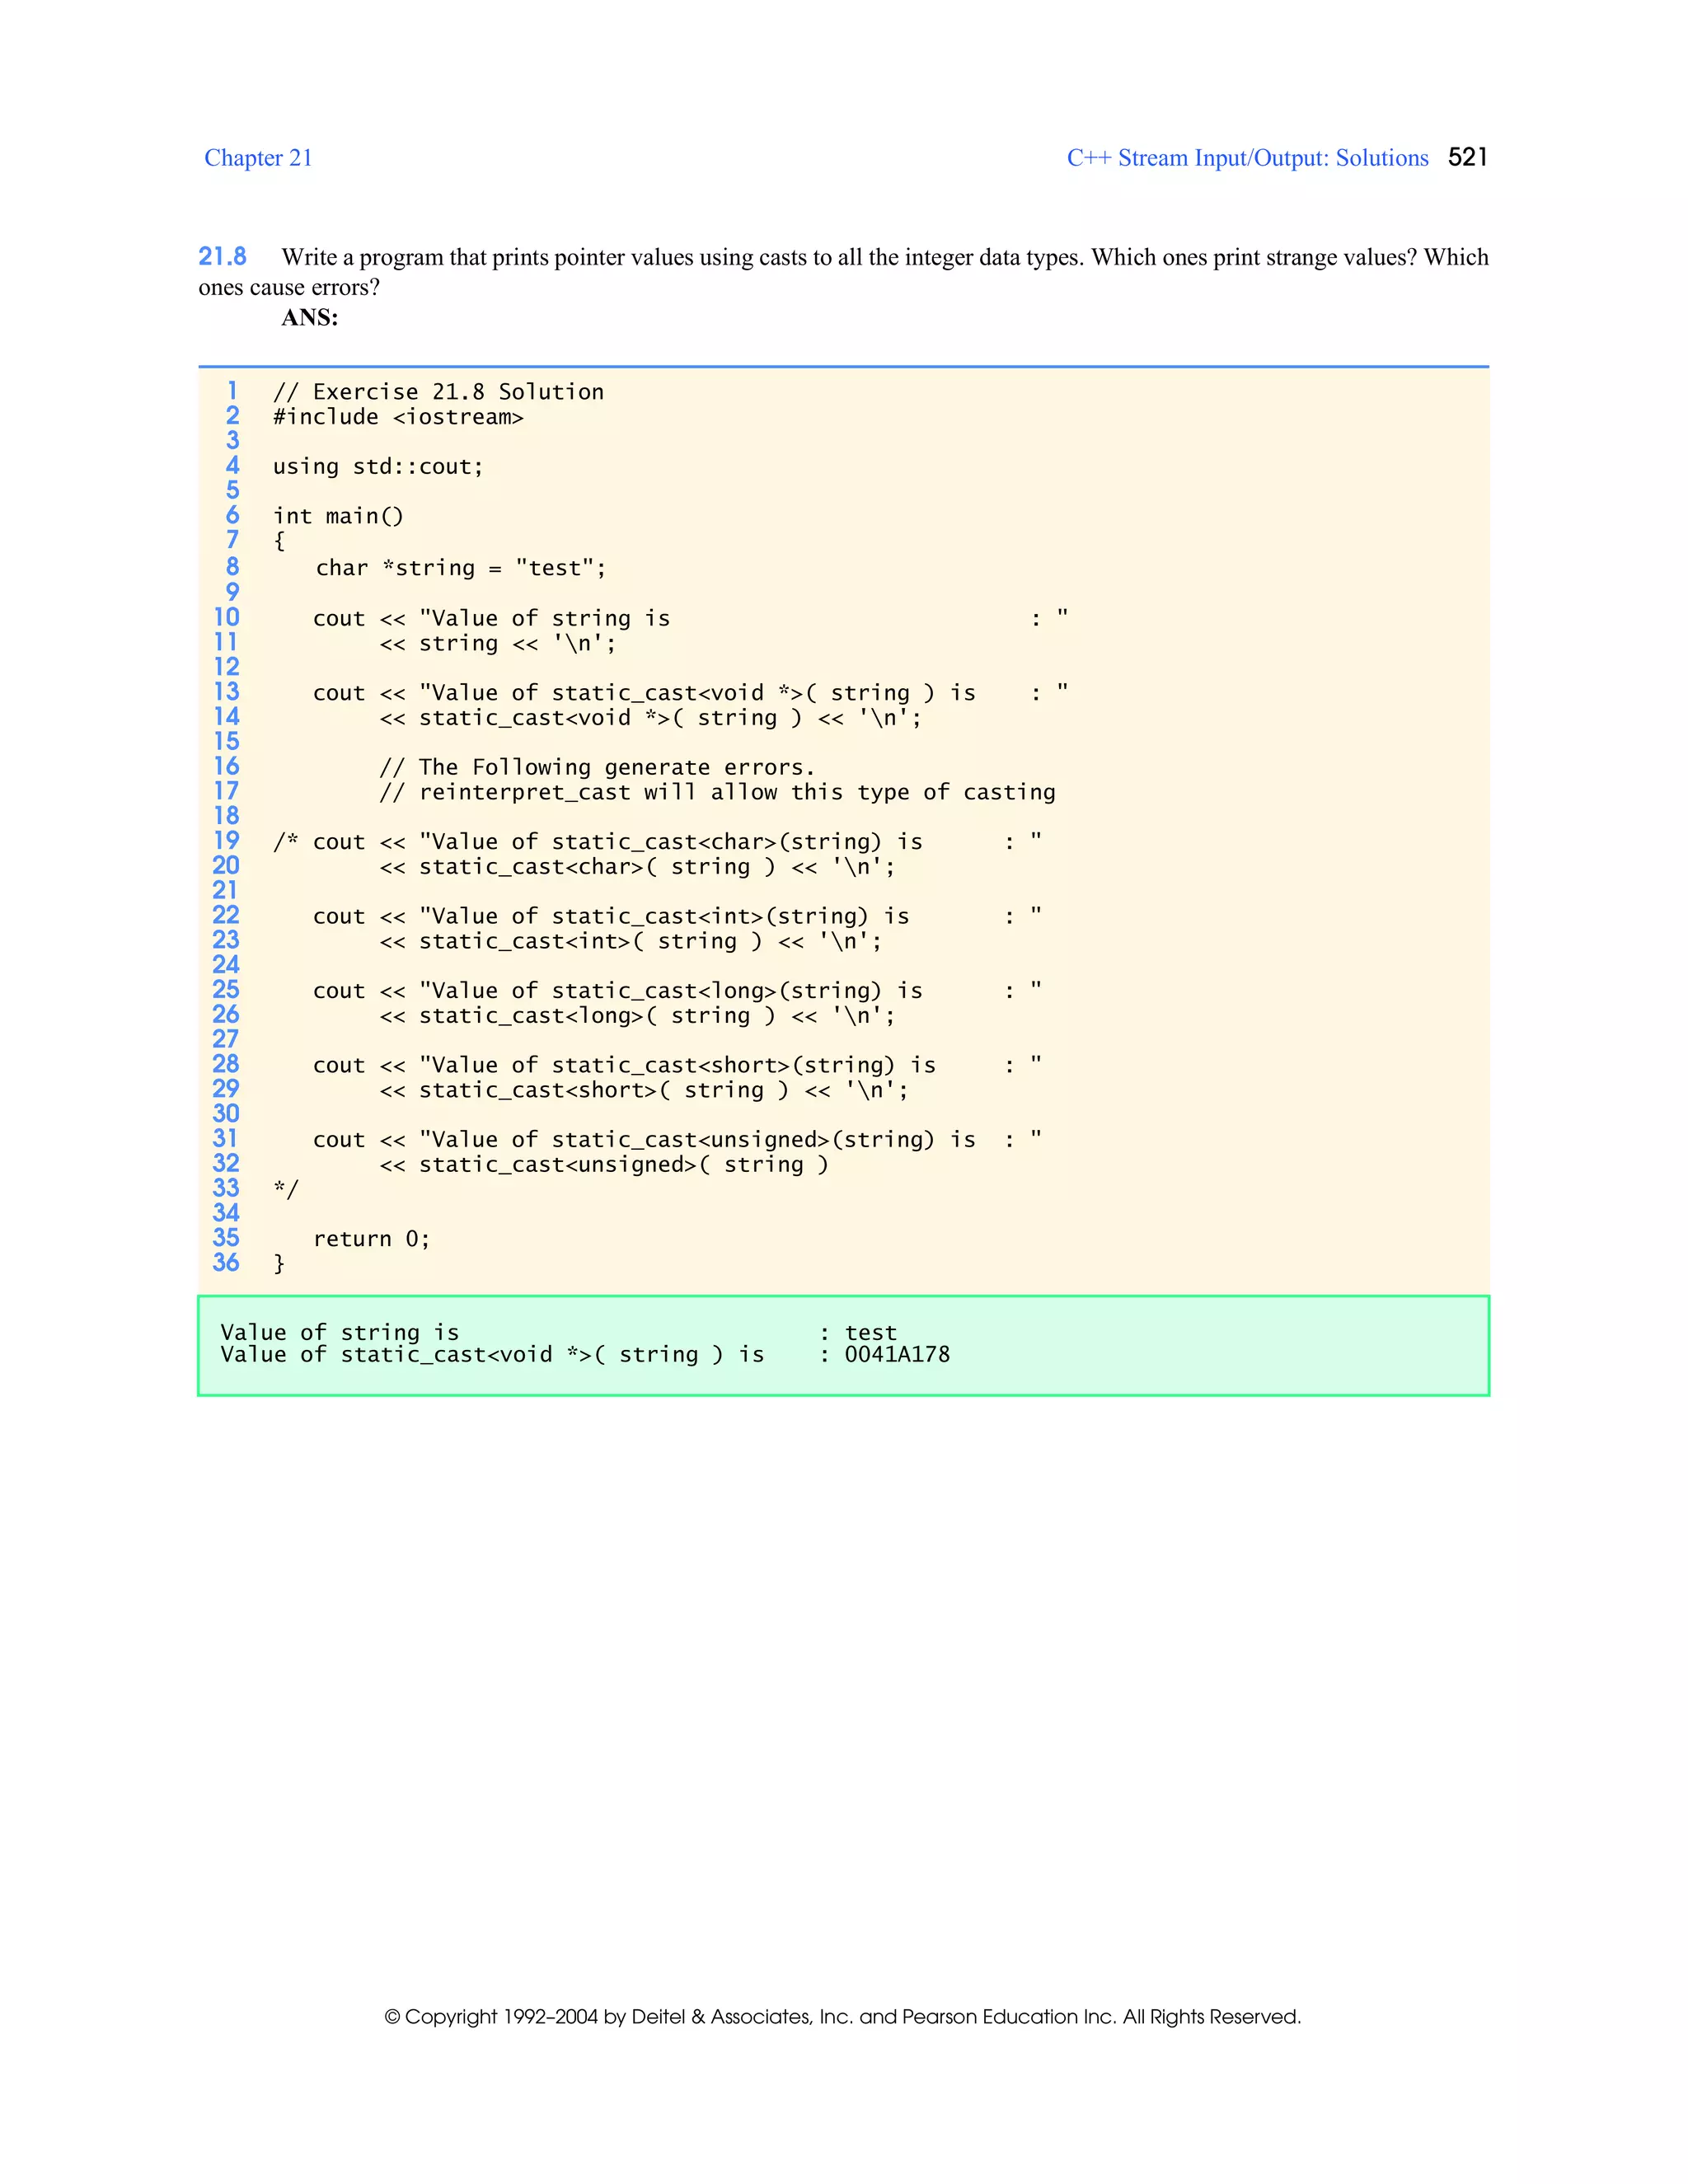Click the '// Exercise 21.8 Solution' comment line

[x=439, y=392]
